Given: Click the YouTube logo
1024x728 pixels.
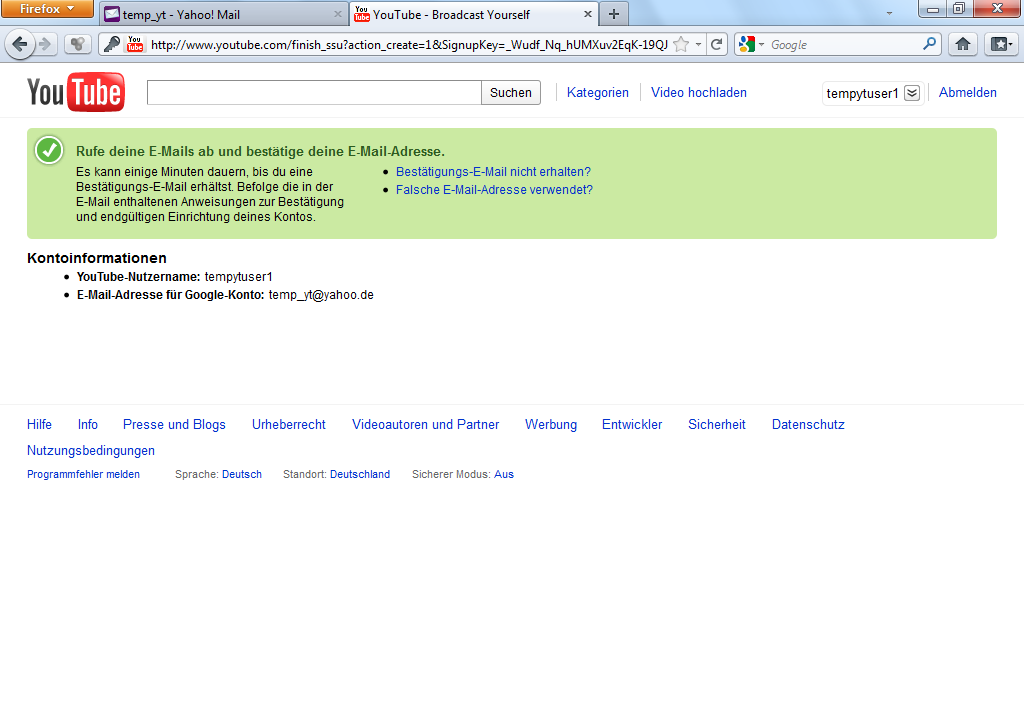Looking at the screenshot, I should (75, 91).
